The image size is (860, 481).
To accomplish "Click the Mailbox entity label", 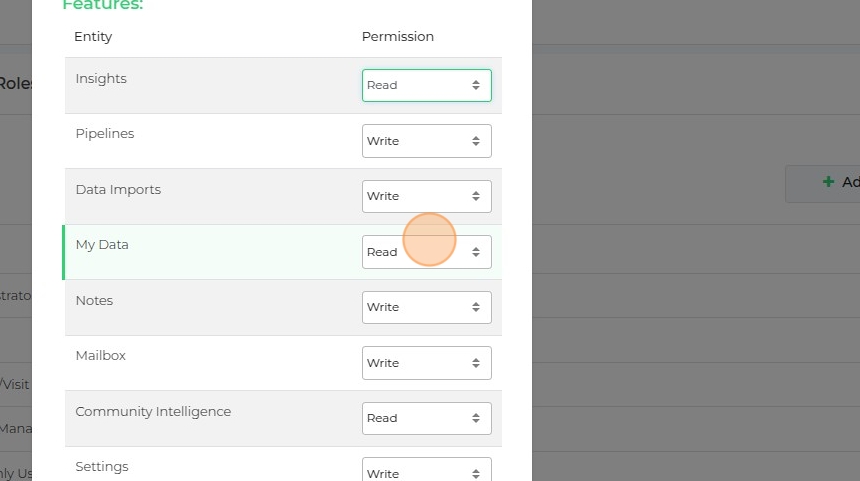I will [x=101, y=356].
